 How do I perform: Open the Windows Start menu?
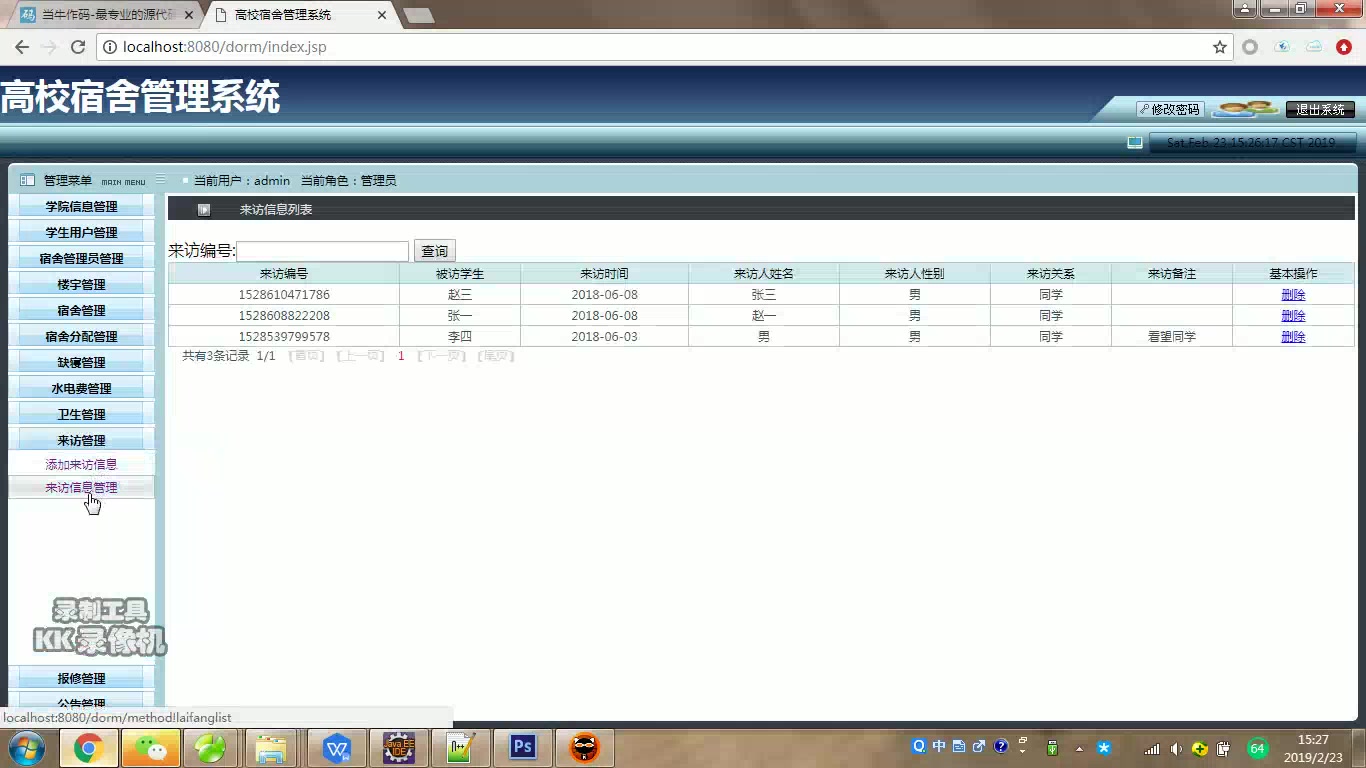[x=26, y=748]
